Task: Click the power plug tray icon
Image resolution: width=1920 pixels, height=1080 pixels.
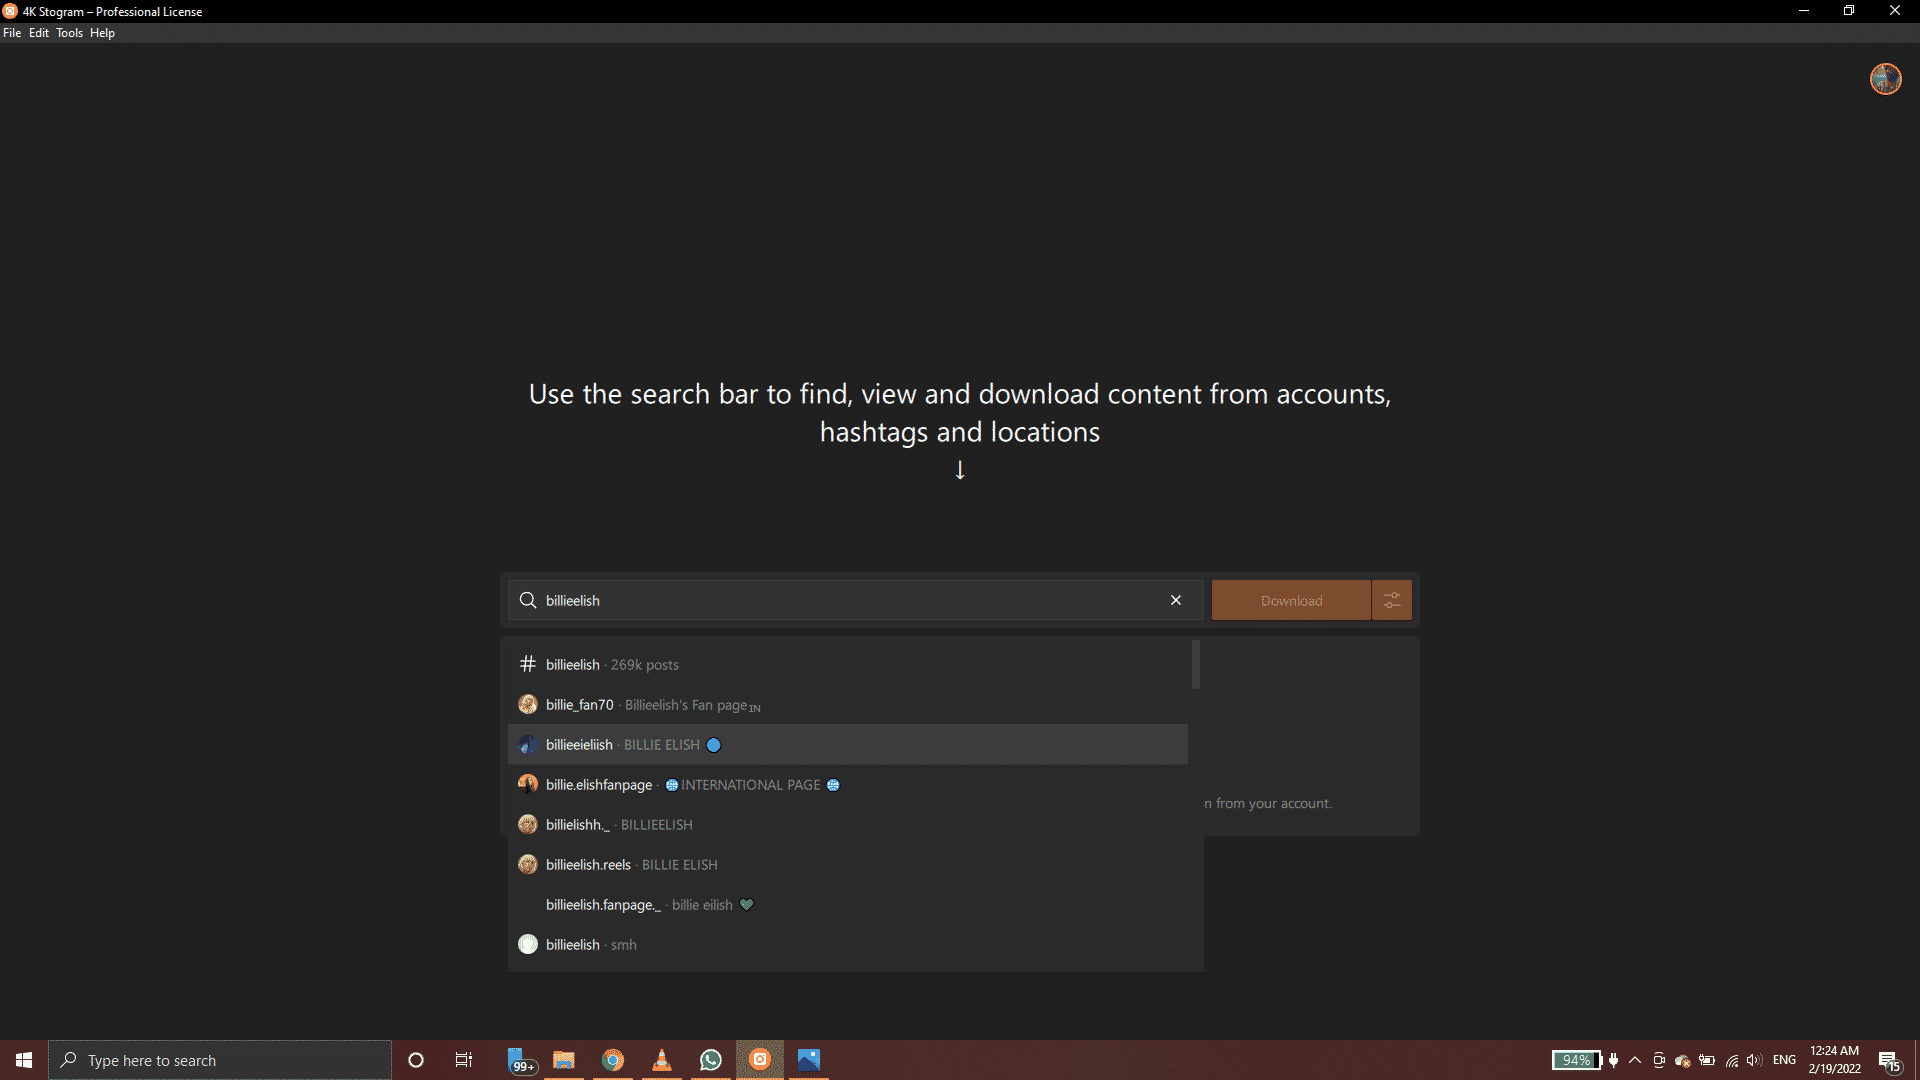Action: [1613, 1060]
